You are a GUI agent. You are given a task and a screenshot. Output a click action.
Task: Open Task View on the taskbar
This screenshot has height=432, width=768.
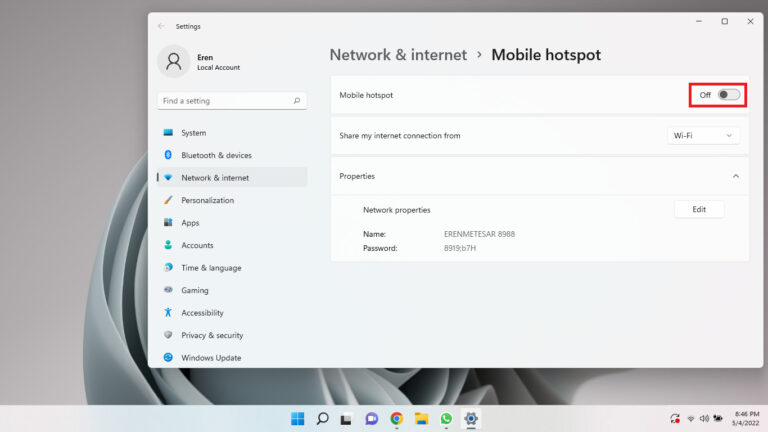(347, 419)
